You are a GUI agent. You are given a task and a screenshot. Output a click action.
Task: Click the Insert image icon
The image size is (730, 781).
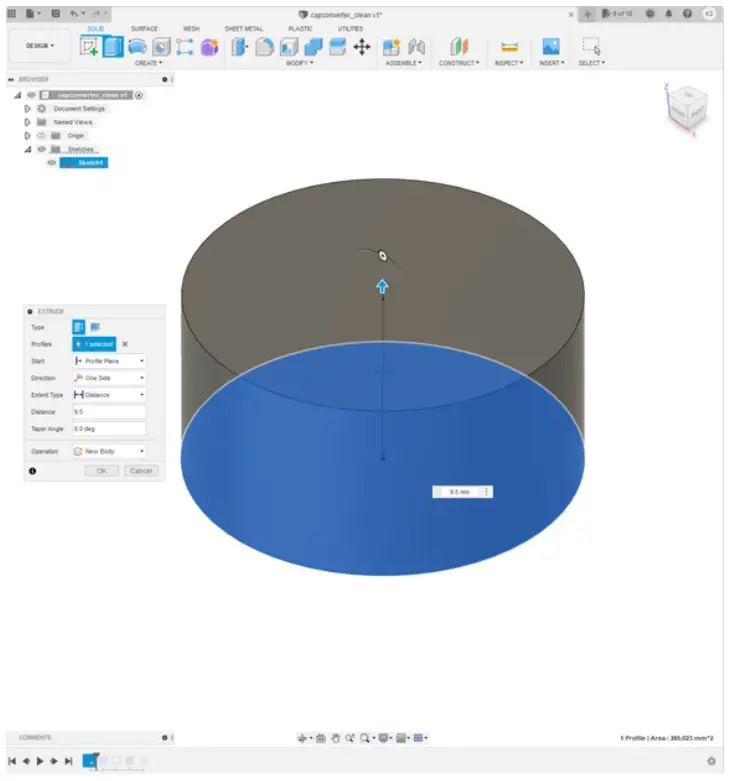pyautogui.click(x=551, y=46)
